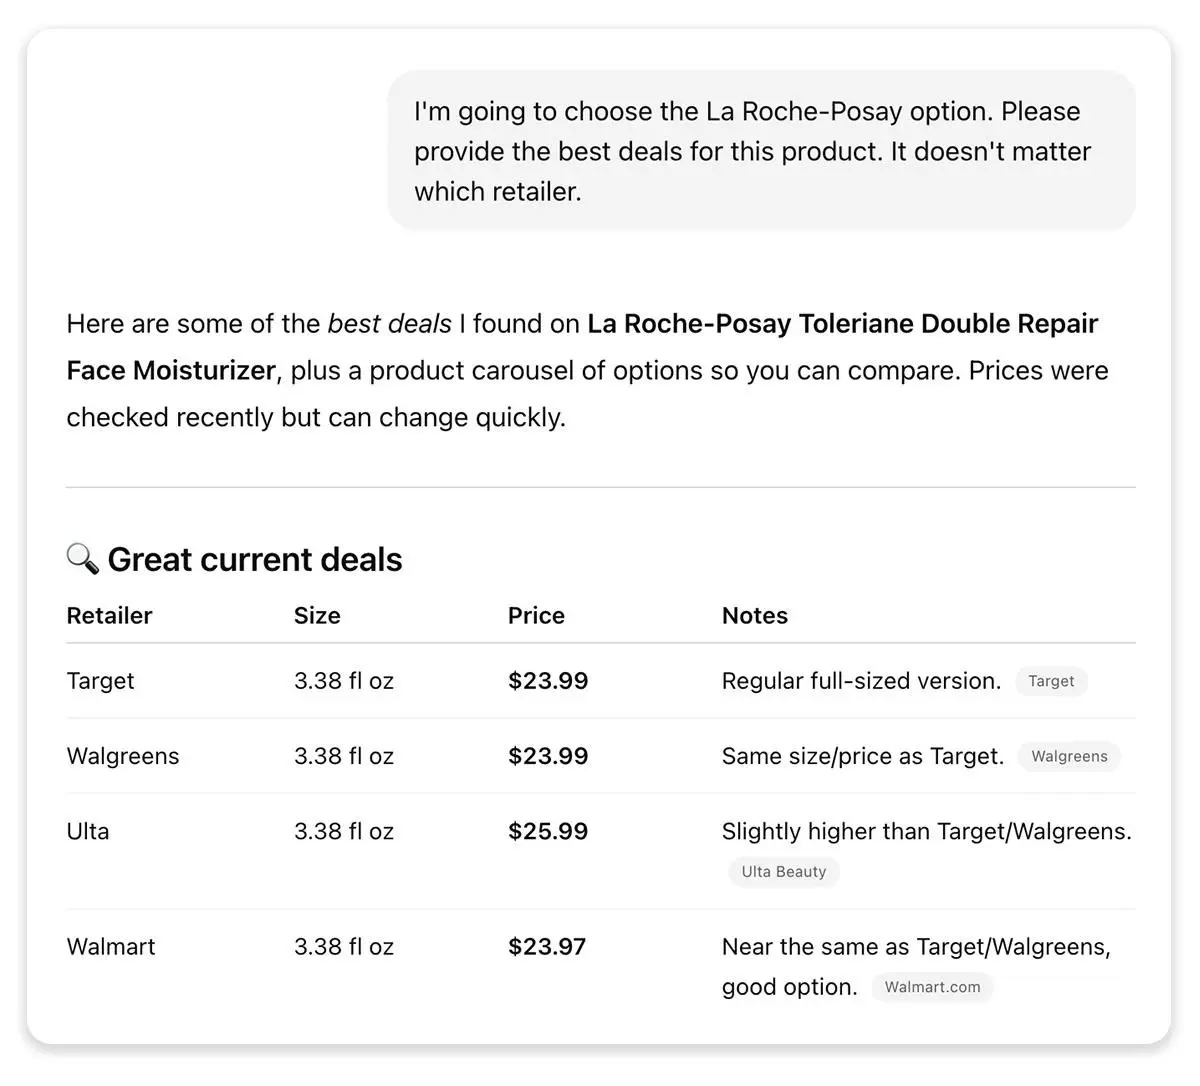Click the Size column header

point(317,616)
